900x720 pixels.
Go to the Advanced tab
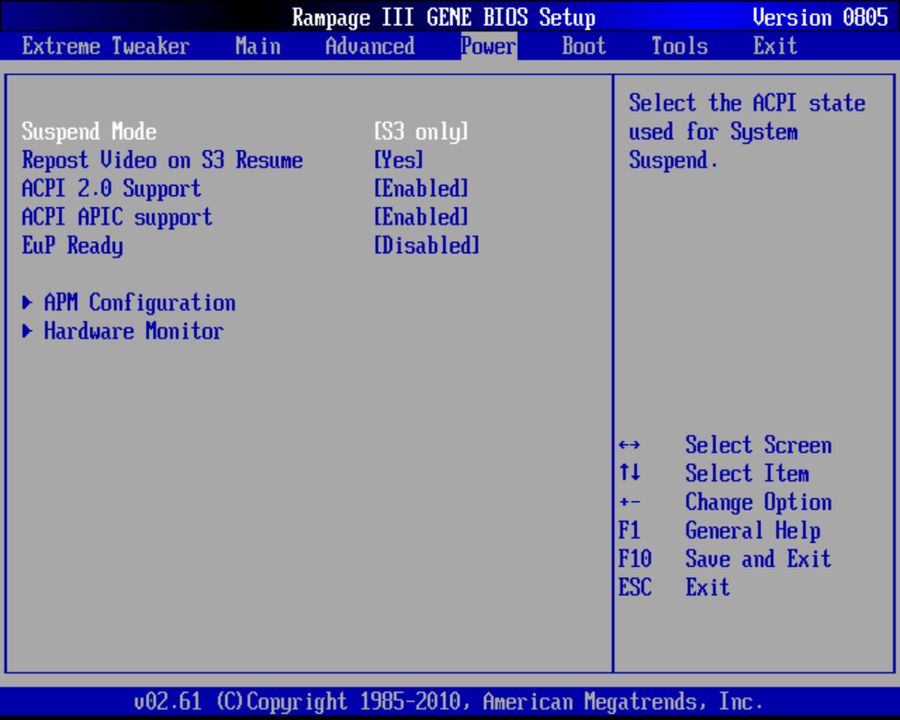tap(370, 46)
